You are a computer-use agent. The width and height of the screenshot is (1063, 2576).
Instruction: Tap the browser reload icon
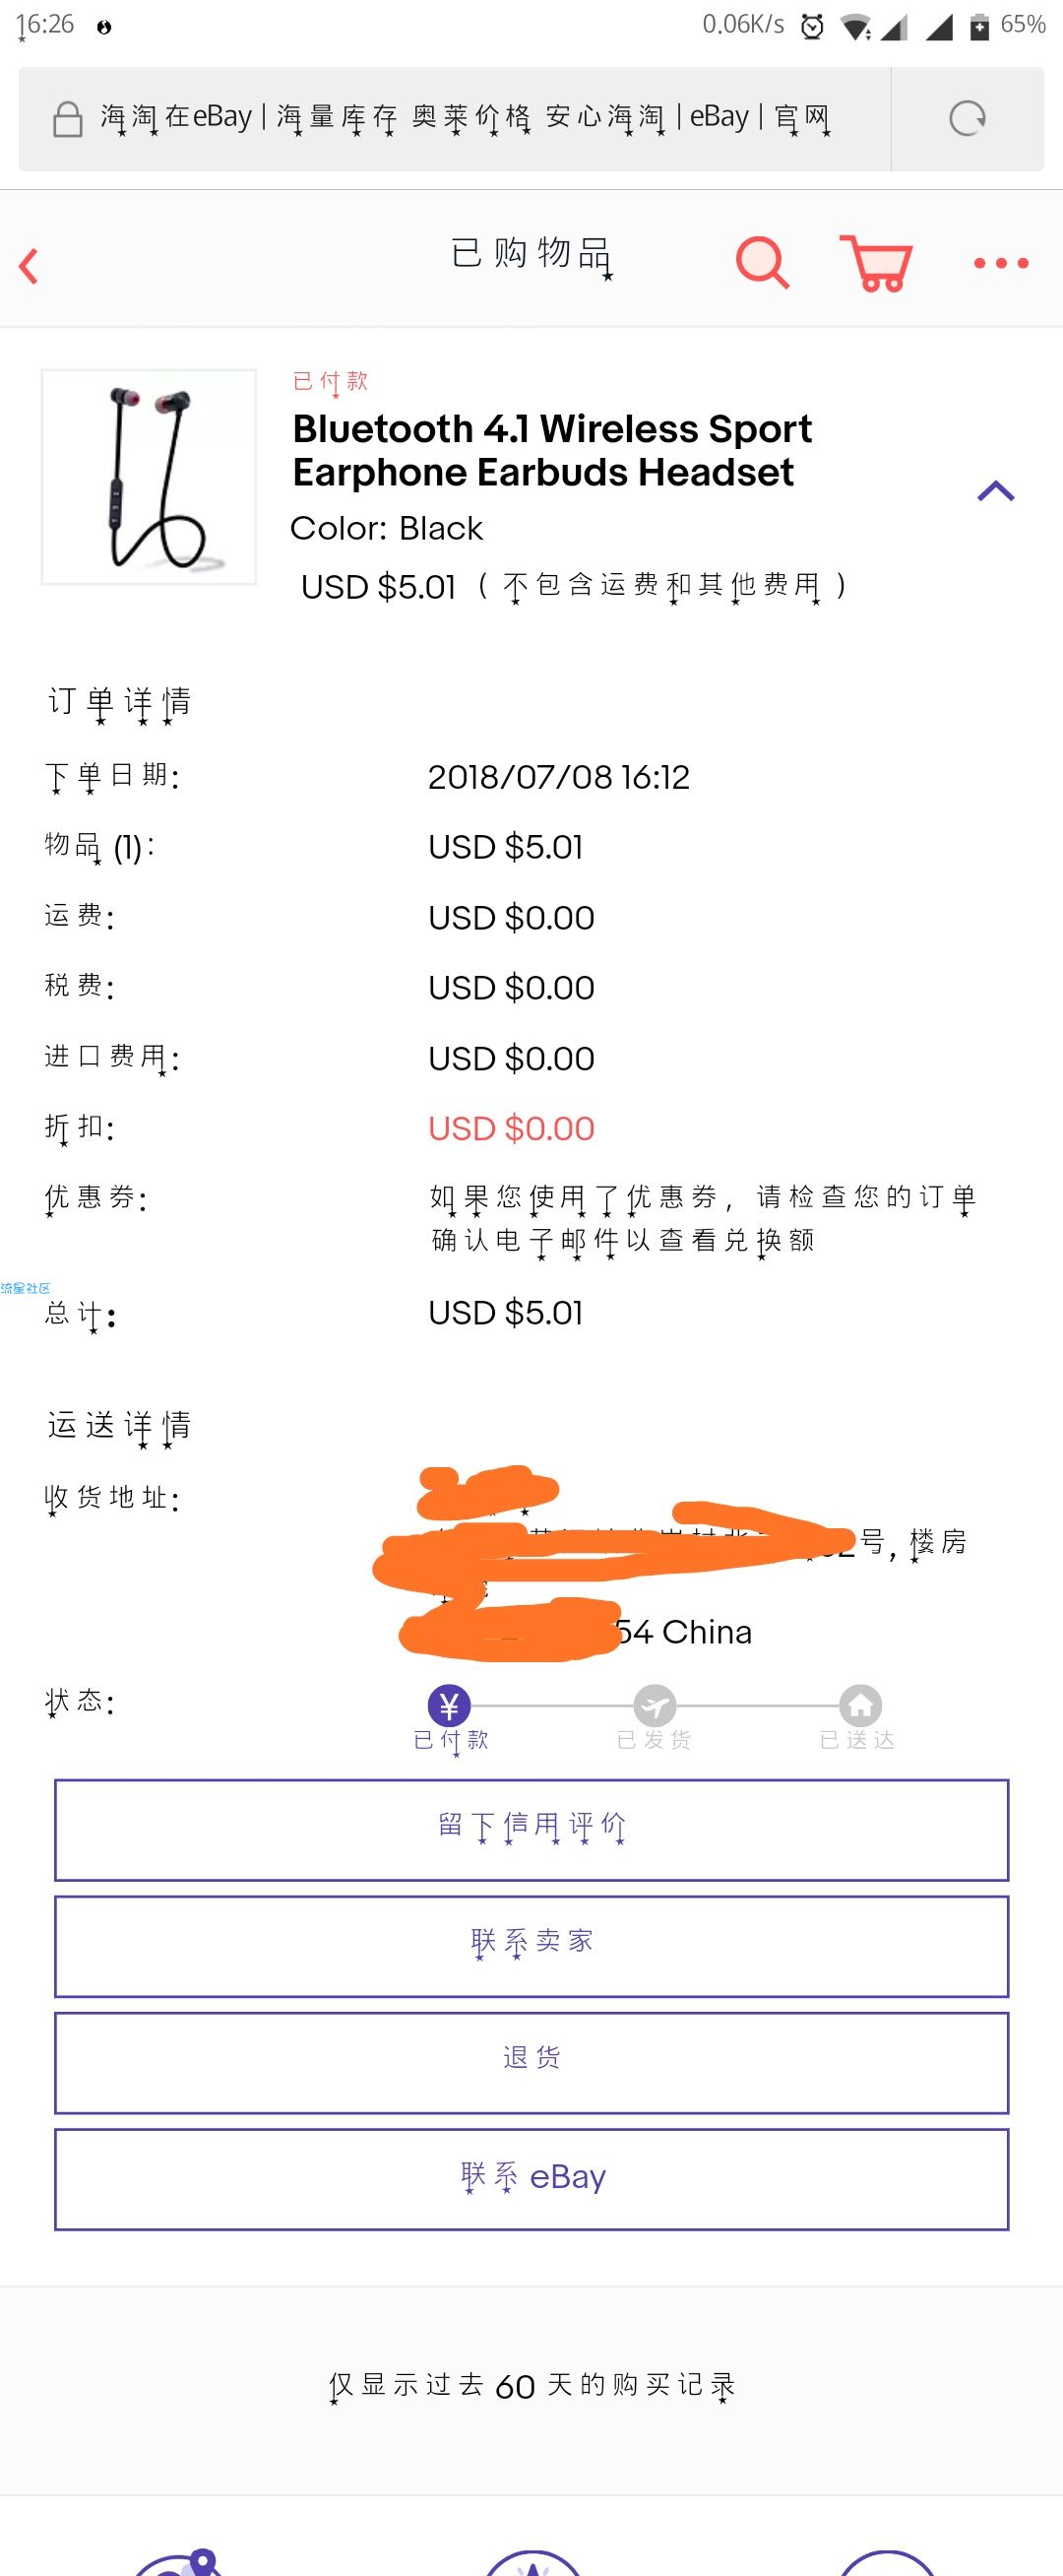coord(967,119)
